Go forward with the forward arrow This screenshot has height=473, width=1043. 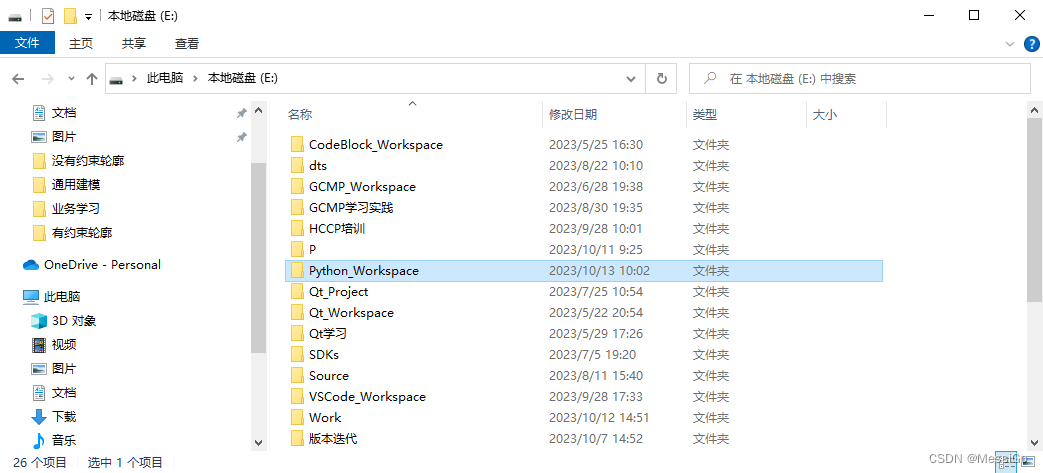[x=48, y=79]
